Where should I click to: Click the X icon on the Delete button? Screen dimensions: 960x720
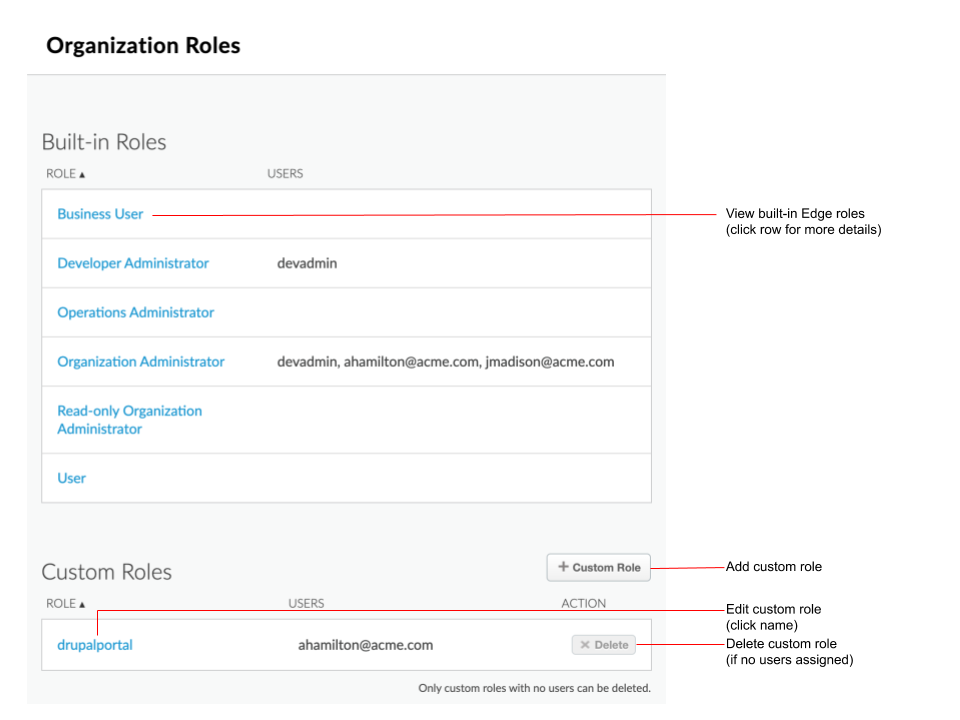[x=585, y=645]
